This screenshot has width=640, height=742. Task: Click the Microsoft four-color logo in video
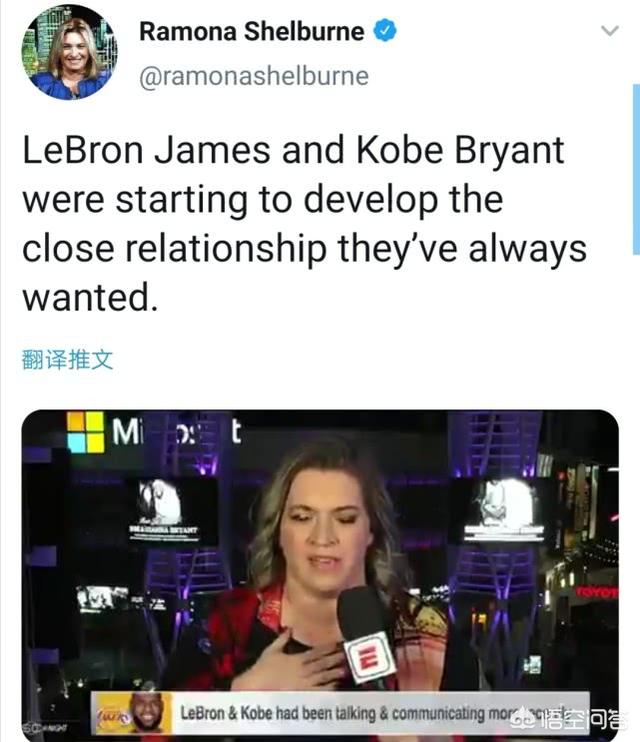pos(86,432)
